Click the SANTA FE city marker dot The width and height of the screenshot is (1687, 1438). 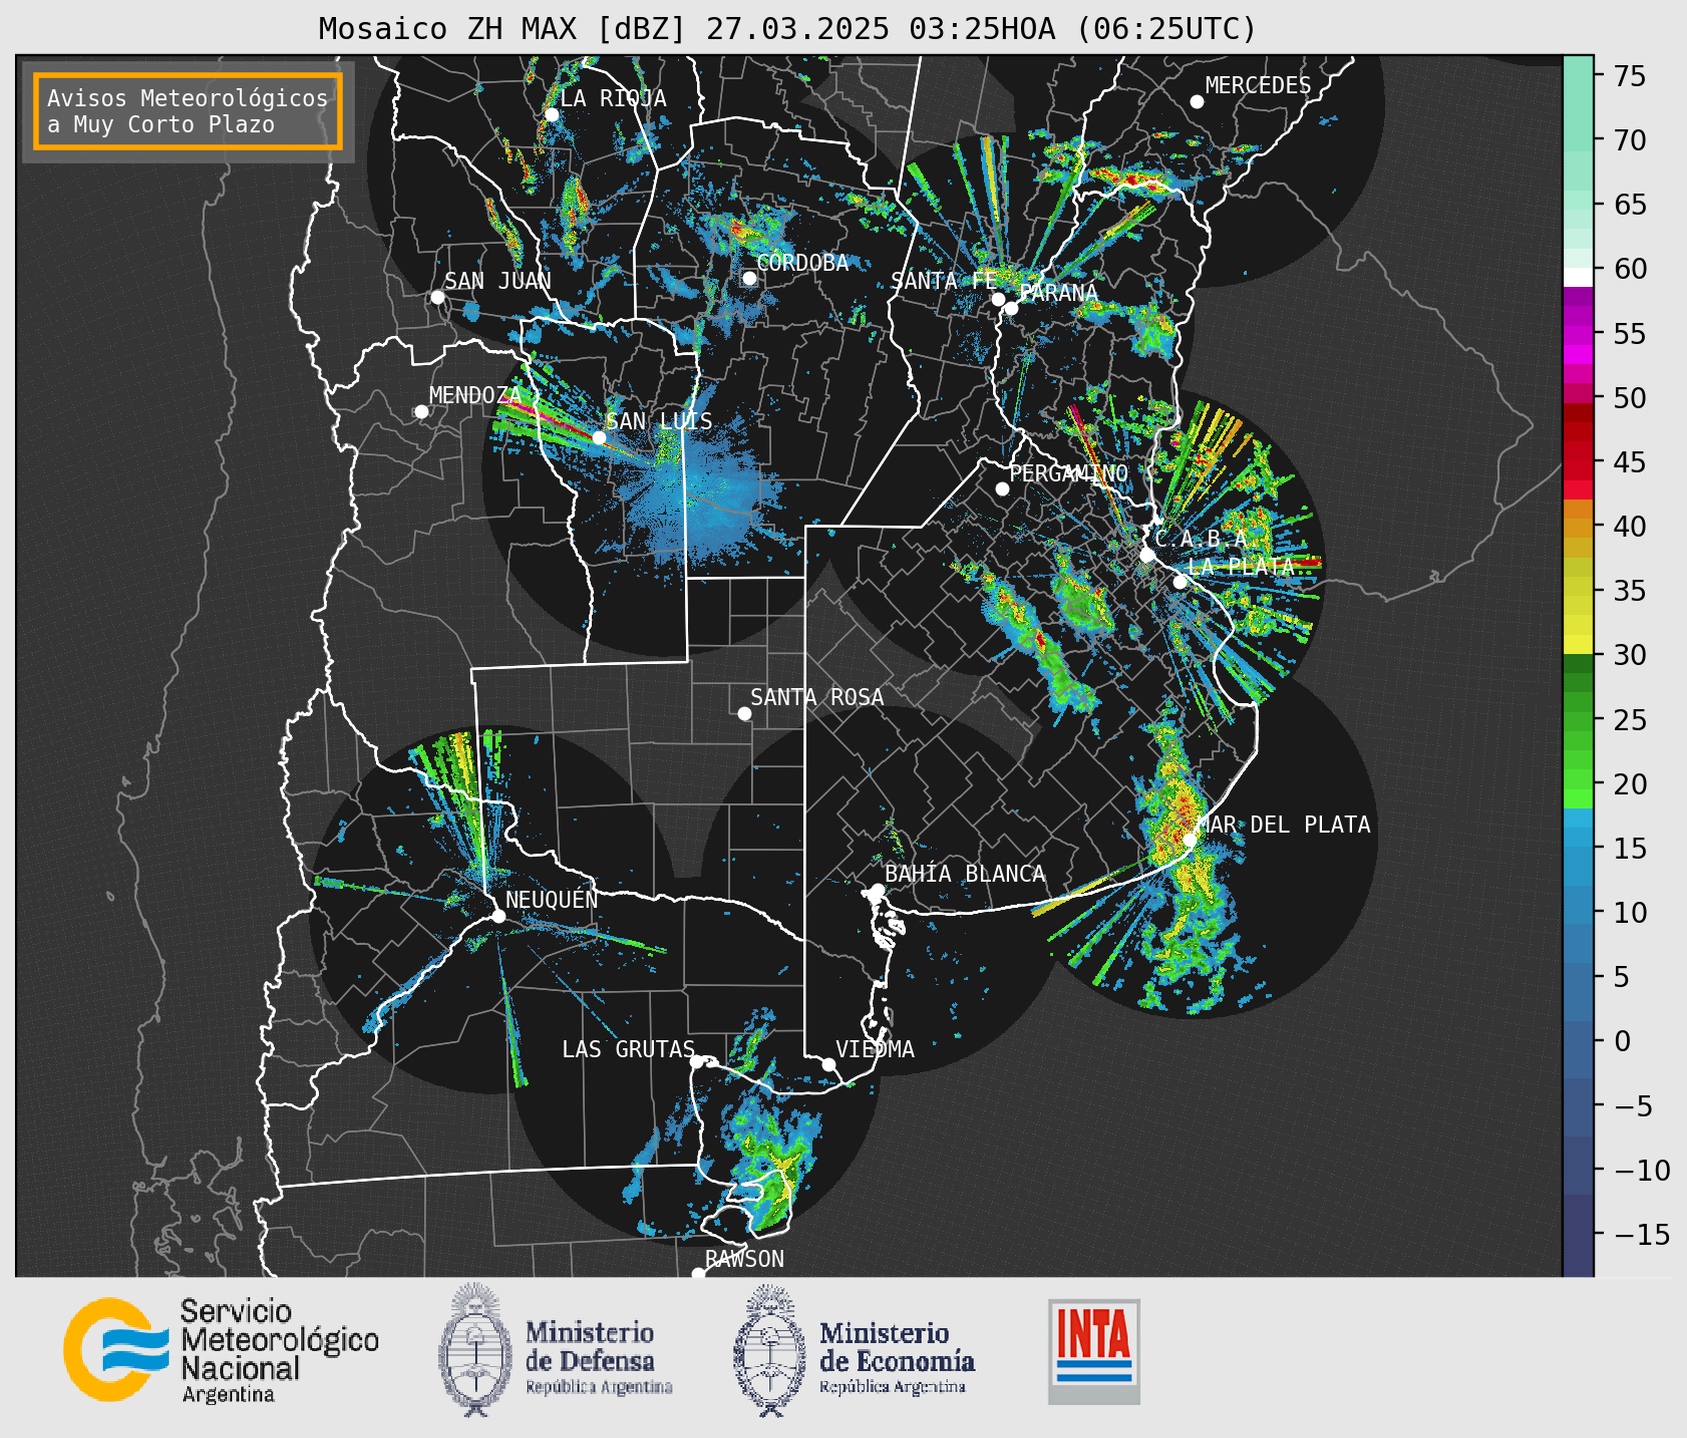[998, 299]
